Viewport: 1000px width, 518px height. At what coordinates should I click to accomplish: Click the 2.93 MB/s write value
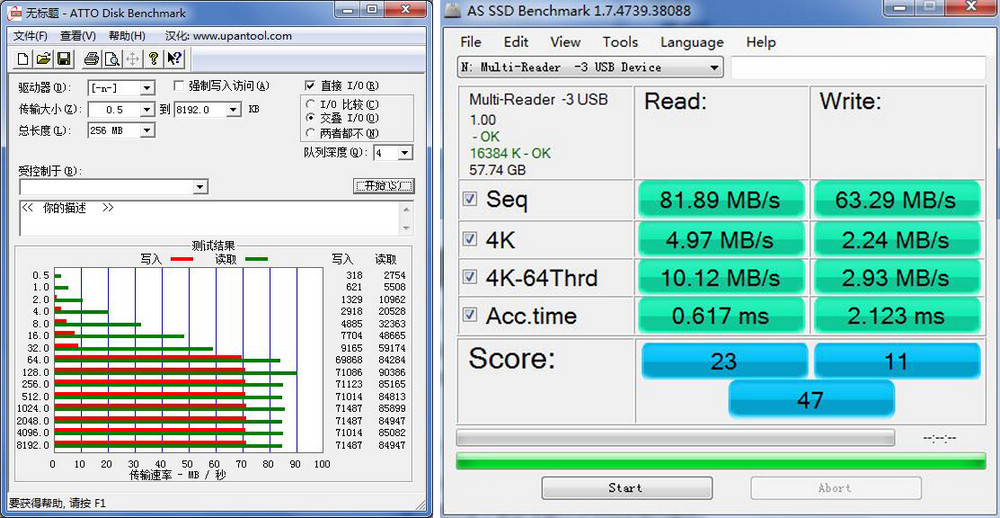pyautogui.click(x=895, y=278)
